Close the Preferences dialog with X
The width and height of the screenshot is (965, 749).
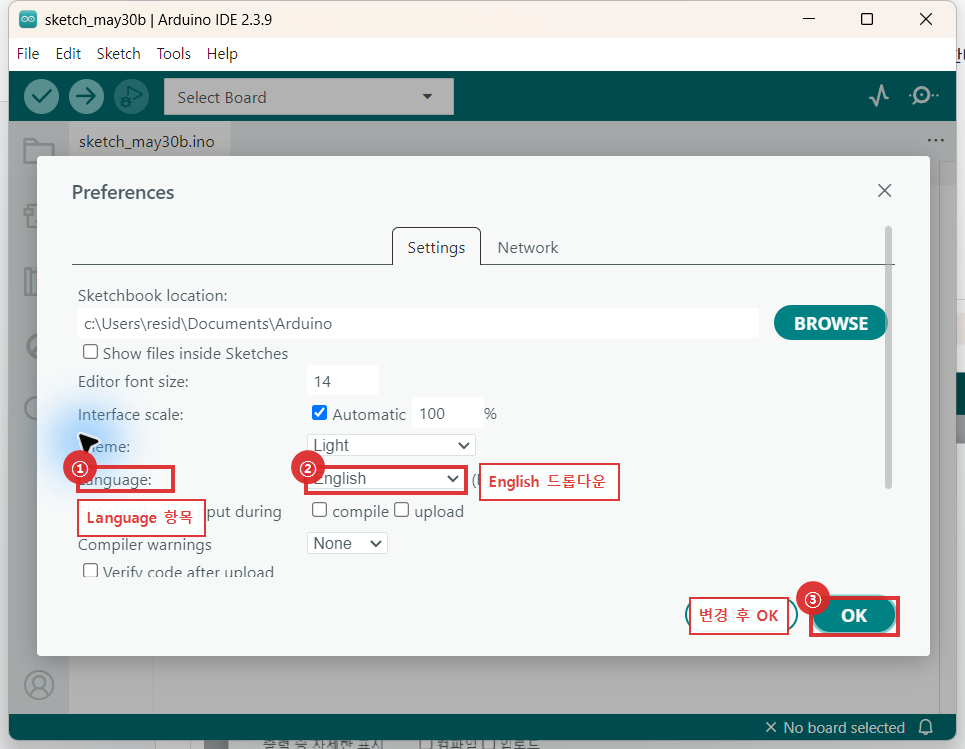[884, 191]
